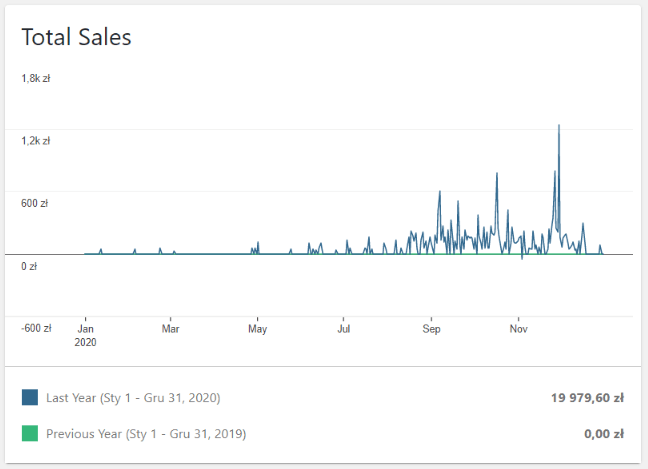The image size is (648, 469).
Task: Click the 1,2k zł y-axis label
Action: click(36, 141)
